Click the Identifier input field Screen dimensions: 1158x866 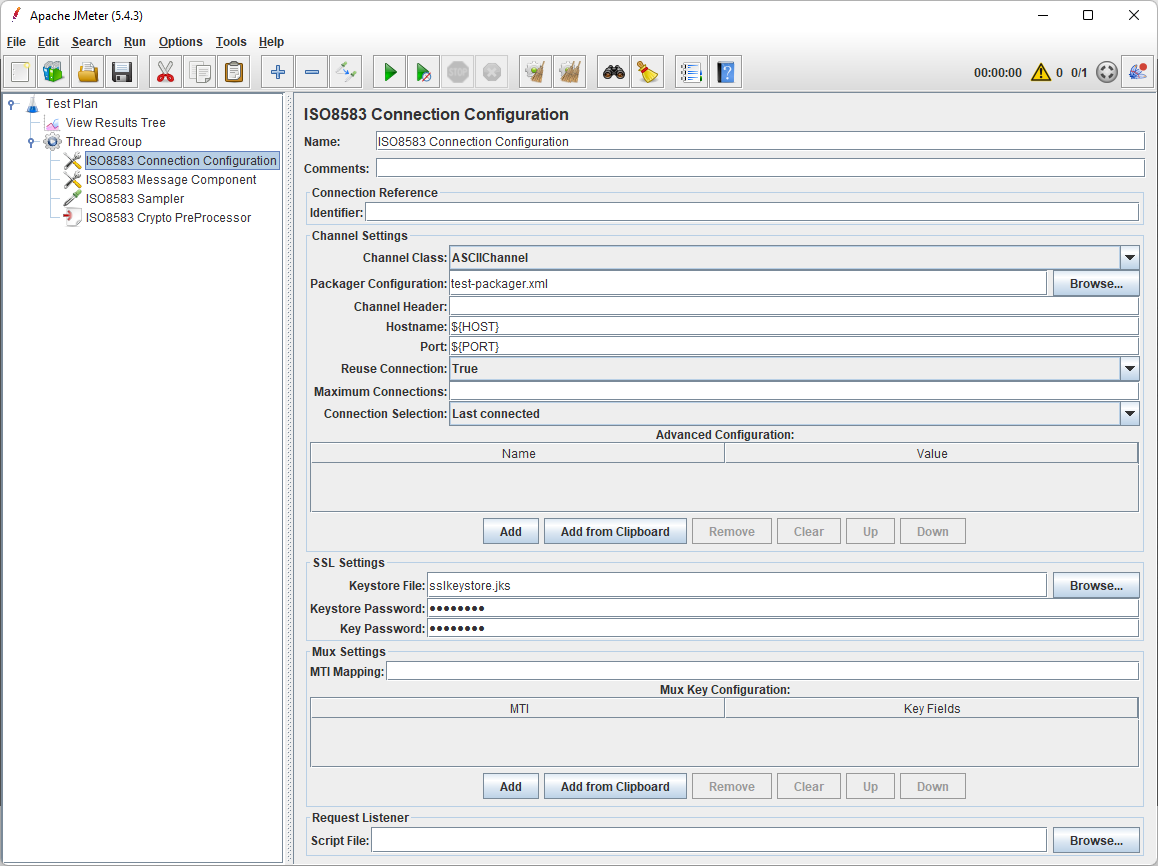752,213
